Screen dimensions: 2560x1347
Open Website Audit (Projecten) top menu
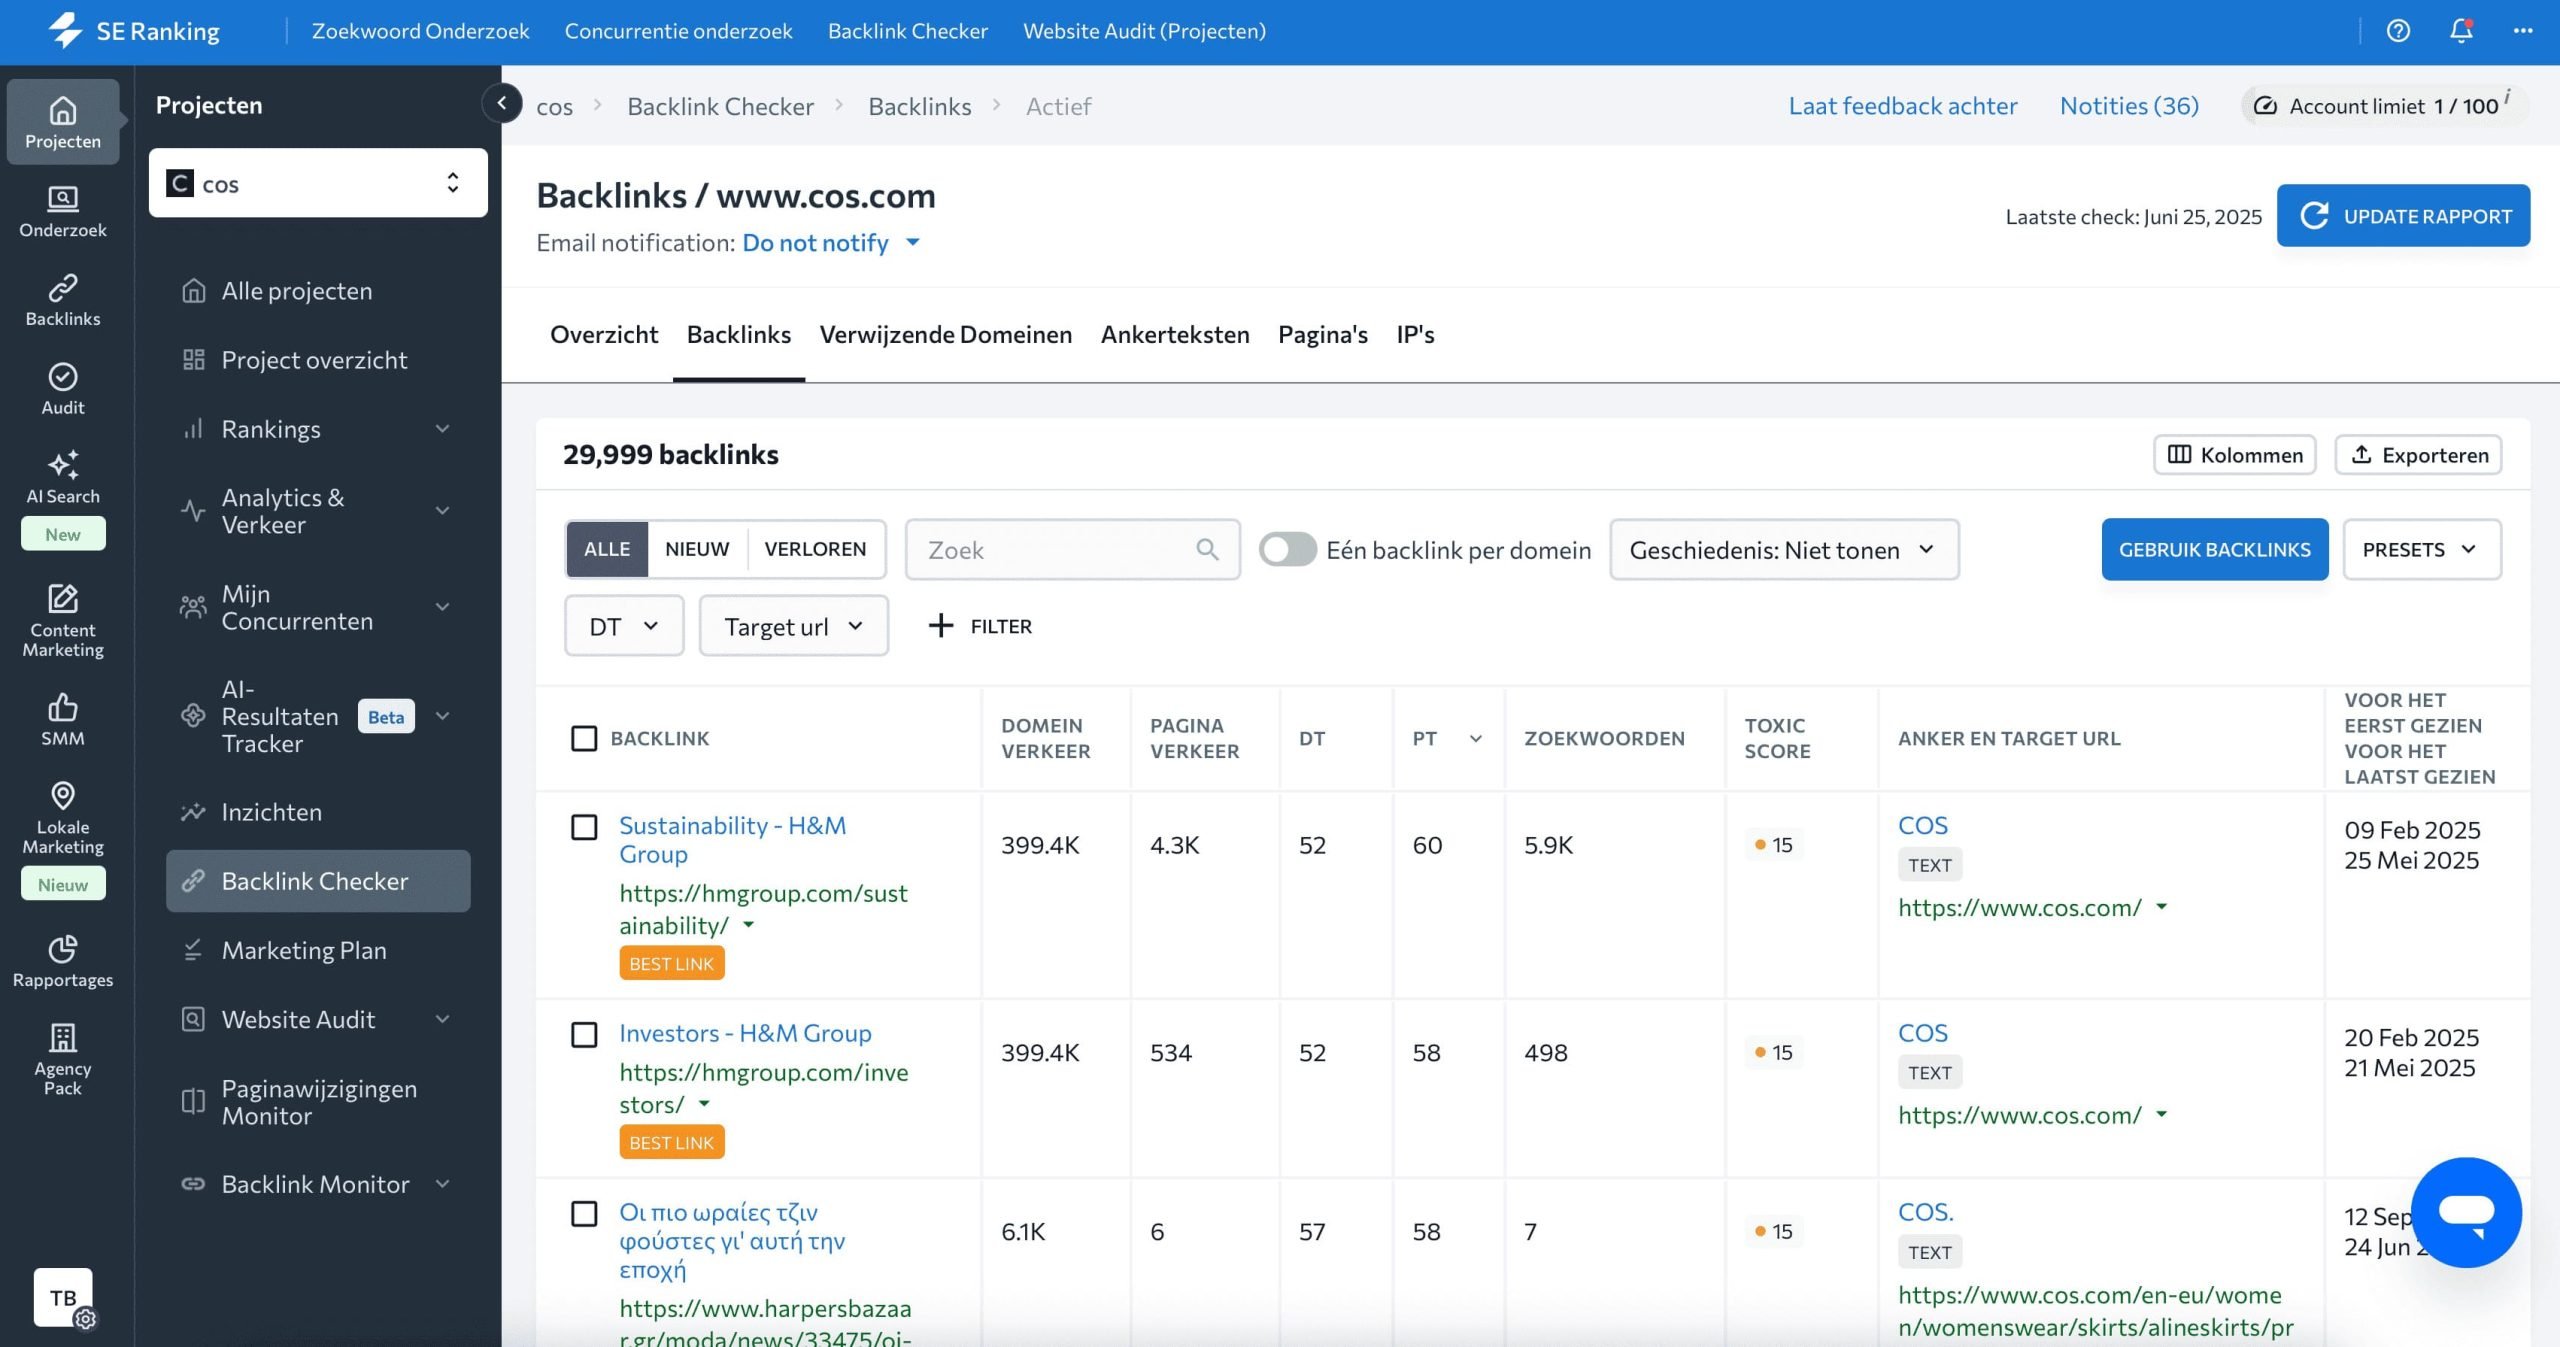(x=1144, y=31)
